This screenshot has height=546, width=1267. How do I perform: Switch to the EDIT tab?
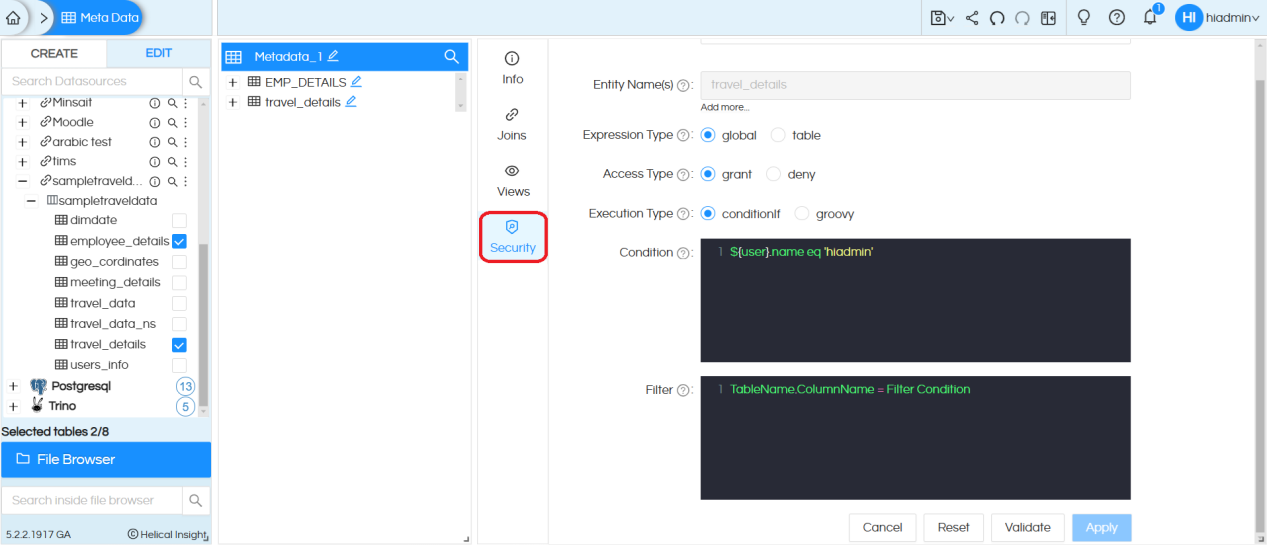point(159,54)
